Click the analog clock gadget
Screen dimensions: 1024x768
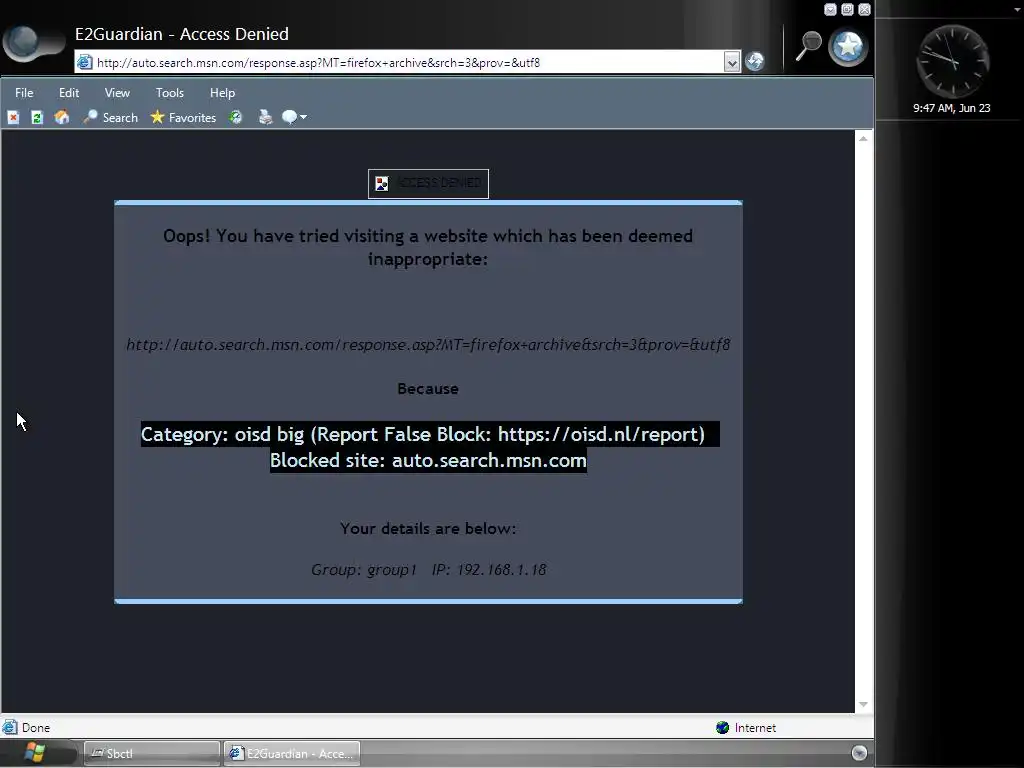tap(952, 61)
